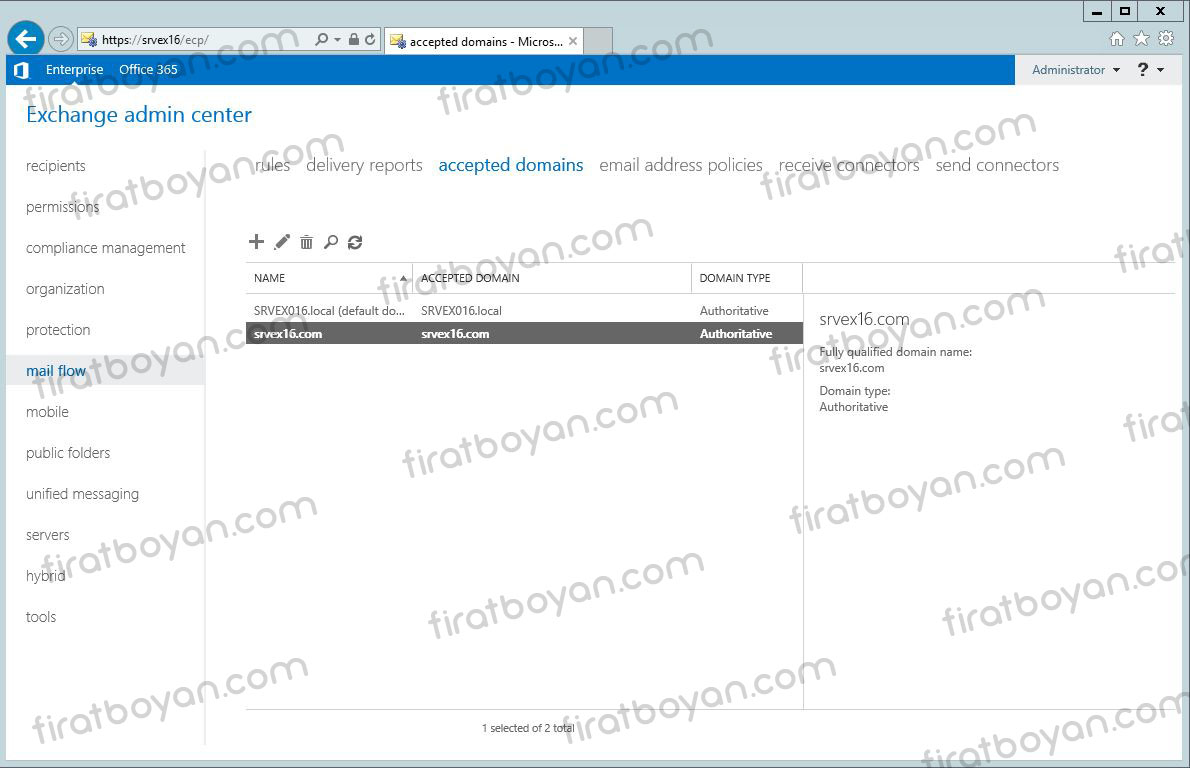Go to recipients in left navigation
This screenshot has width=1190, height=768.
point(55,165)
